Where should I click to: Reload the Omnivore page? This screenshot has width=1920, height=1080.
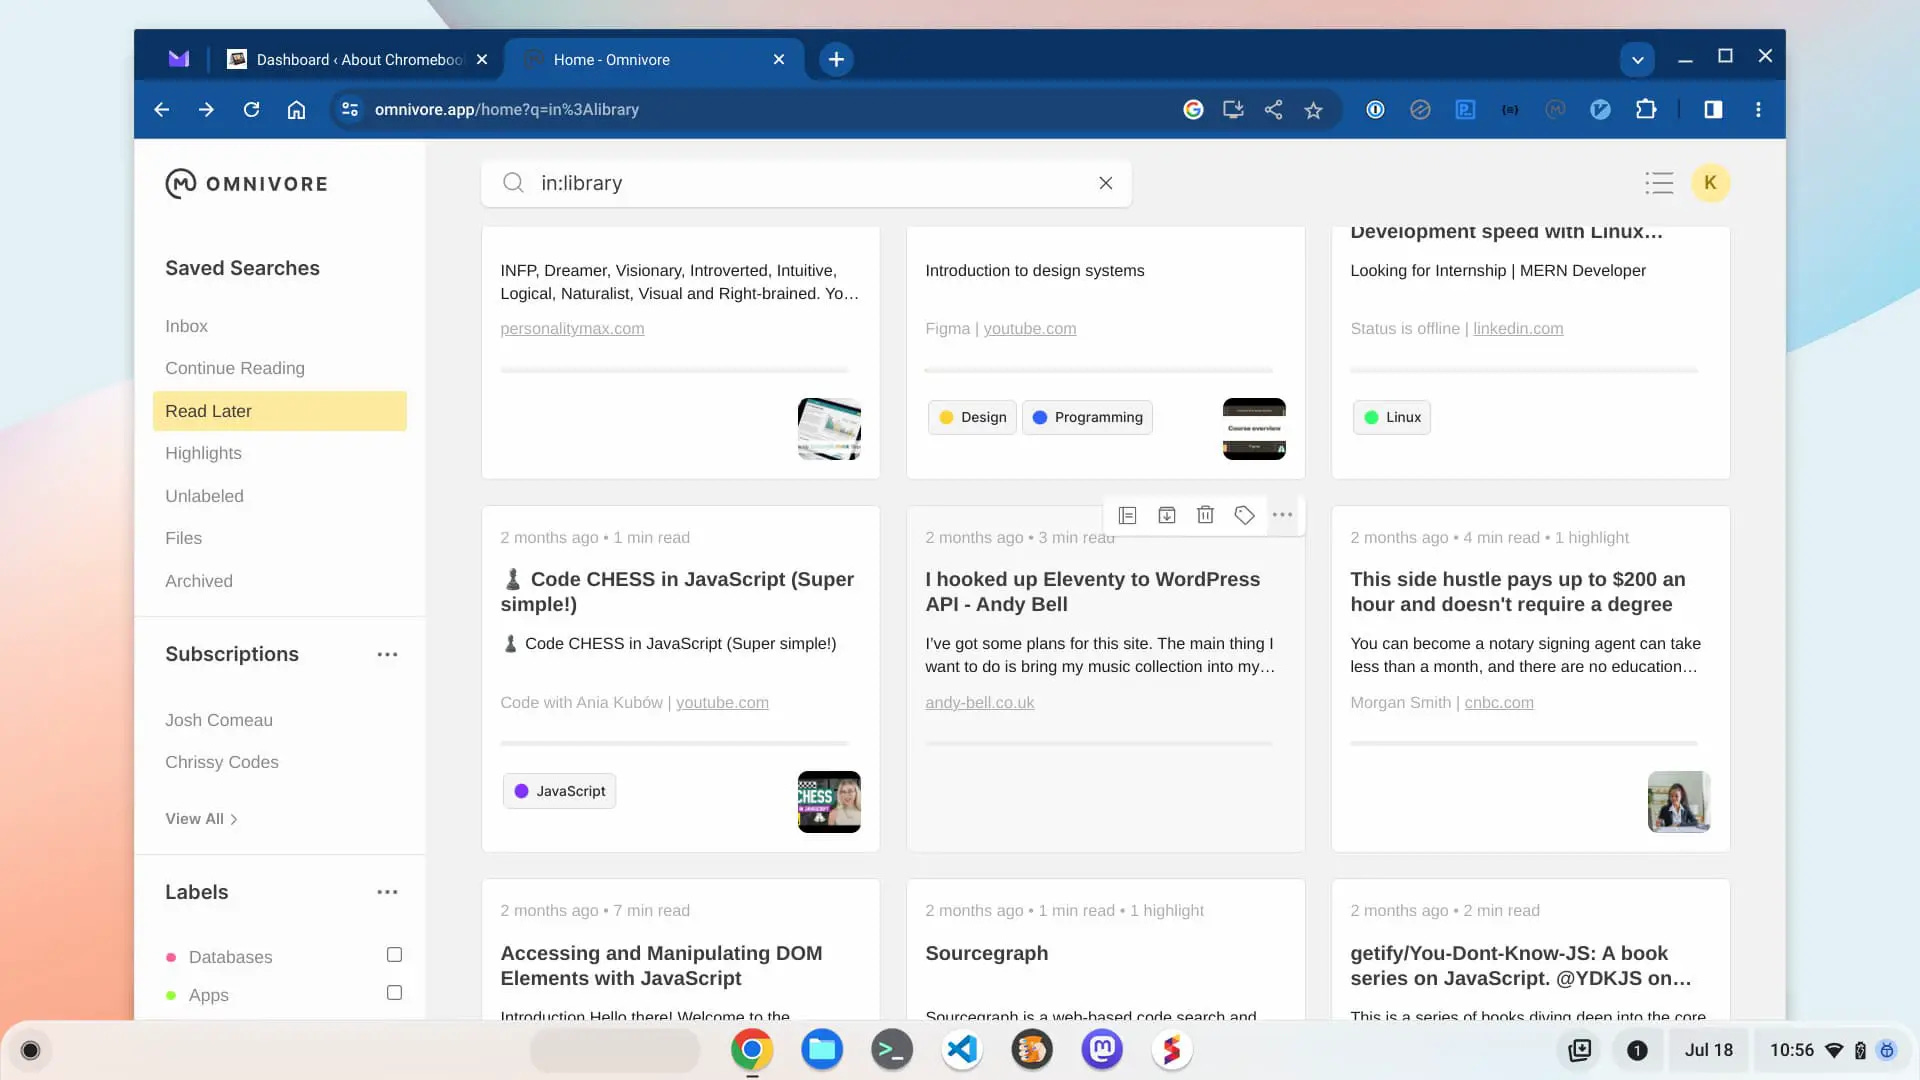[x=251, y=110]
